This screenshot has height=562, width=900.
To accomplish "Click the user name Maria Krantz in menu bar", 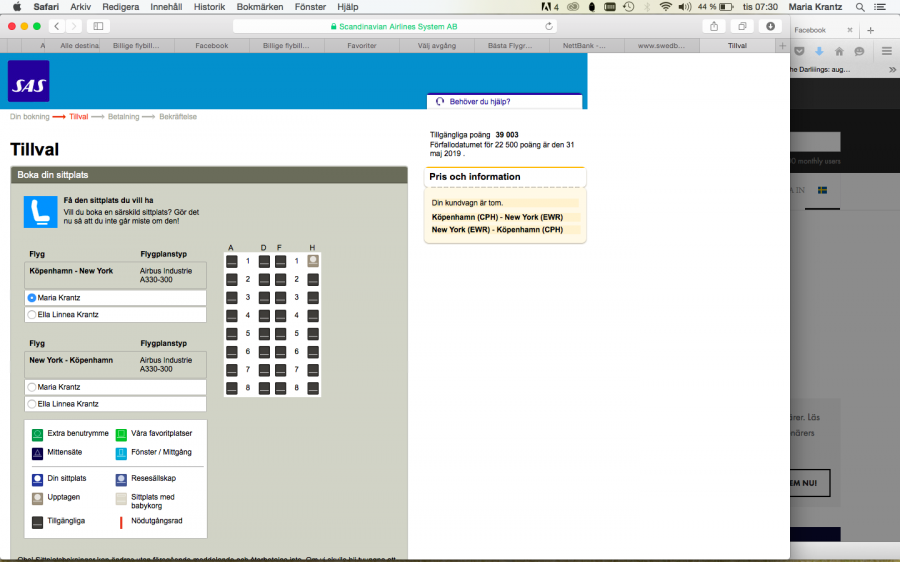I will click(815, 7).
